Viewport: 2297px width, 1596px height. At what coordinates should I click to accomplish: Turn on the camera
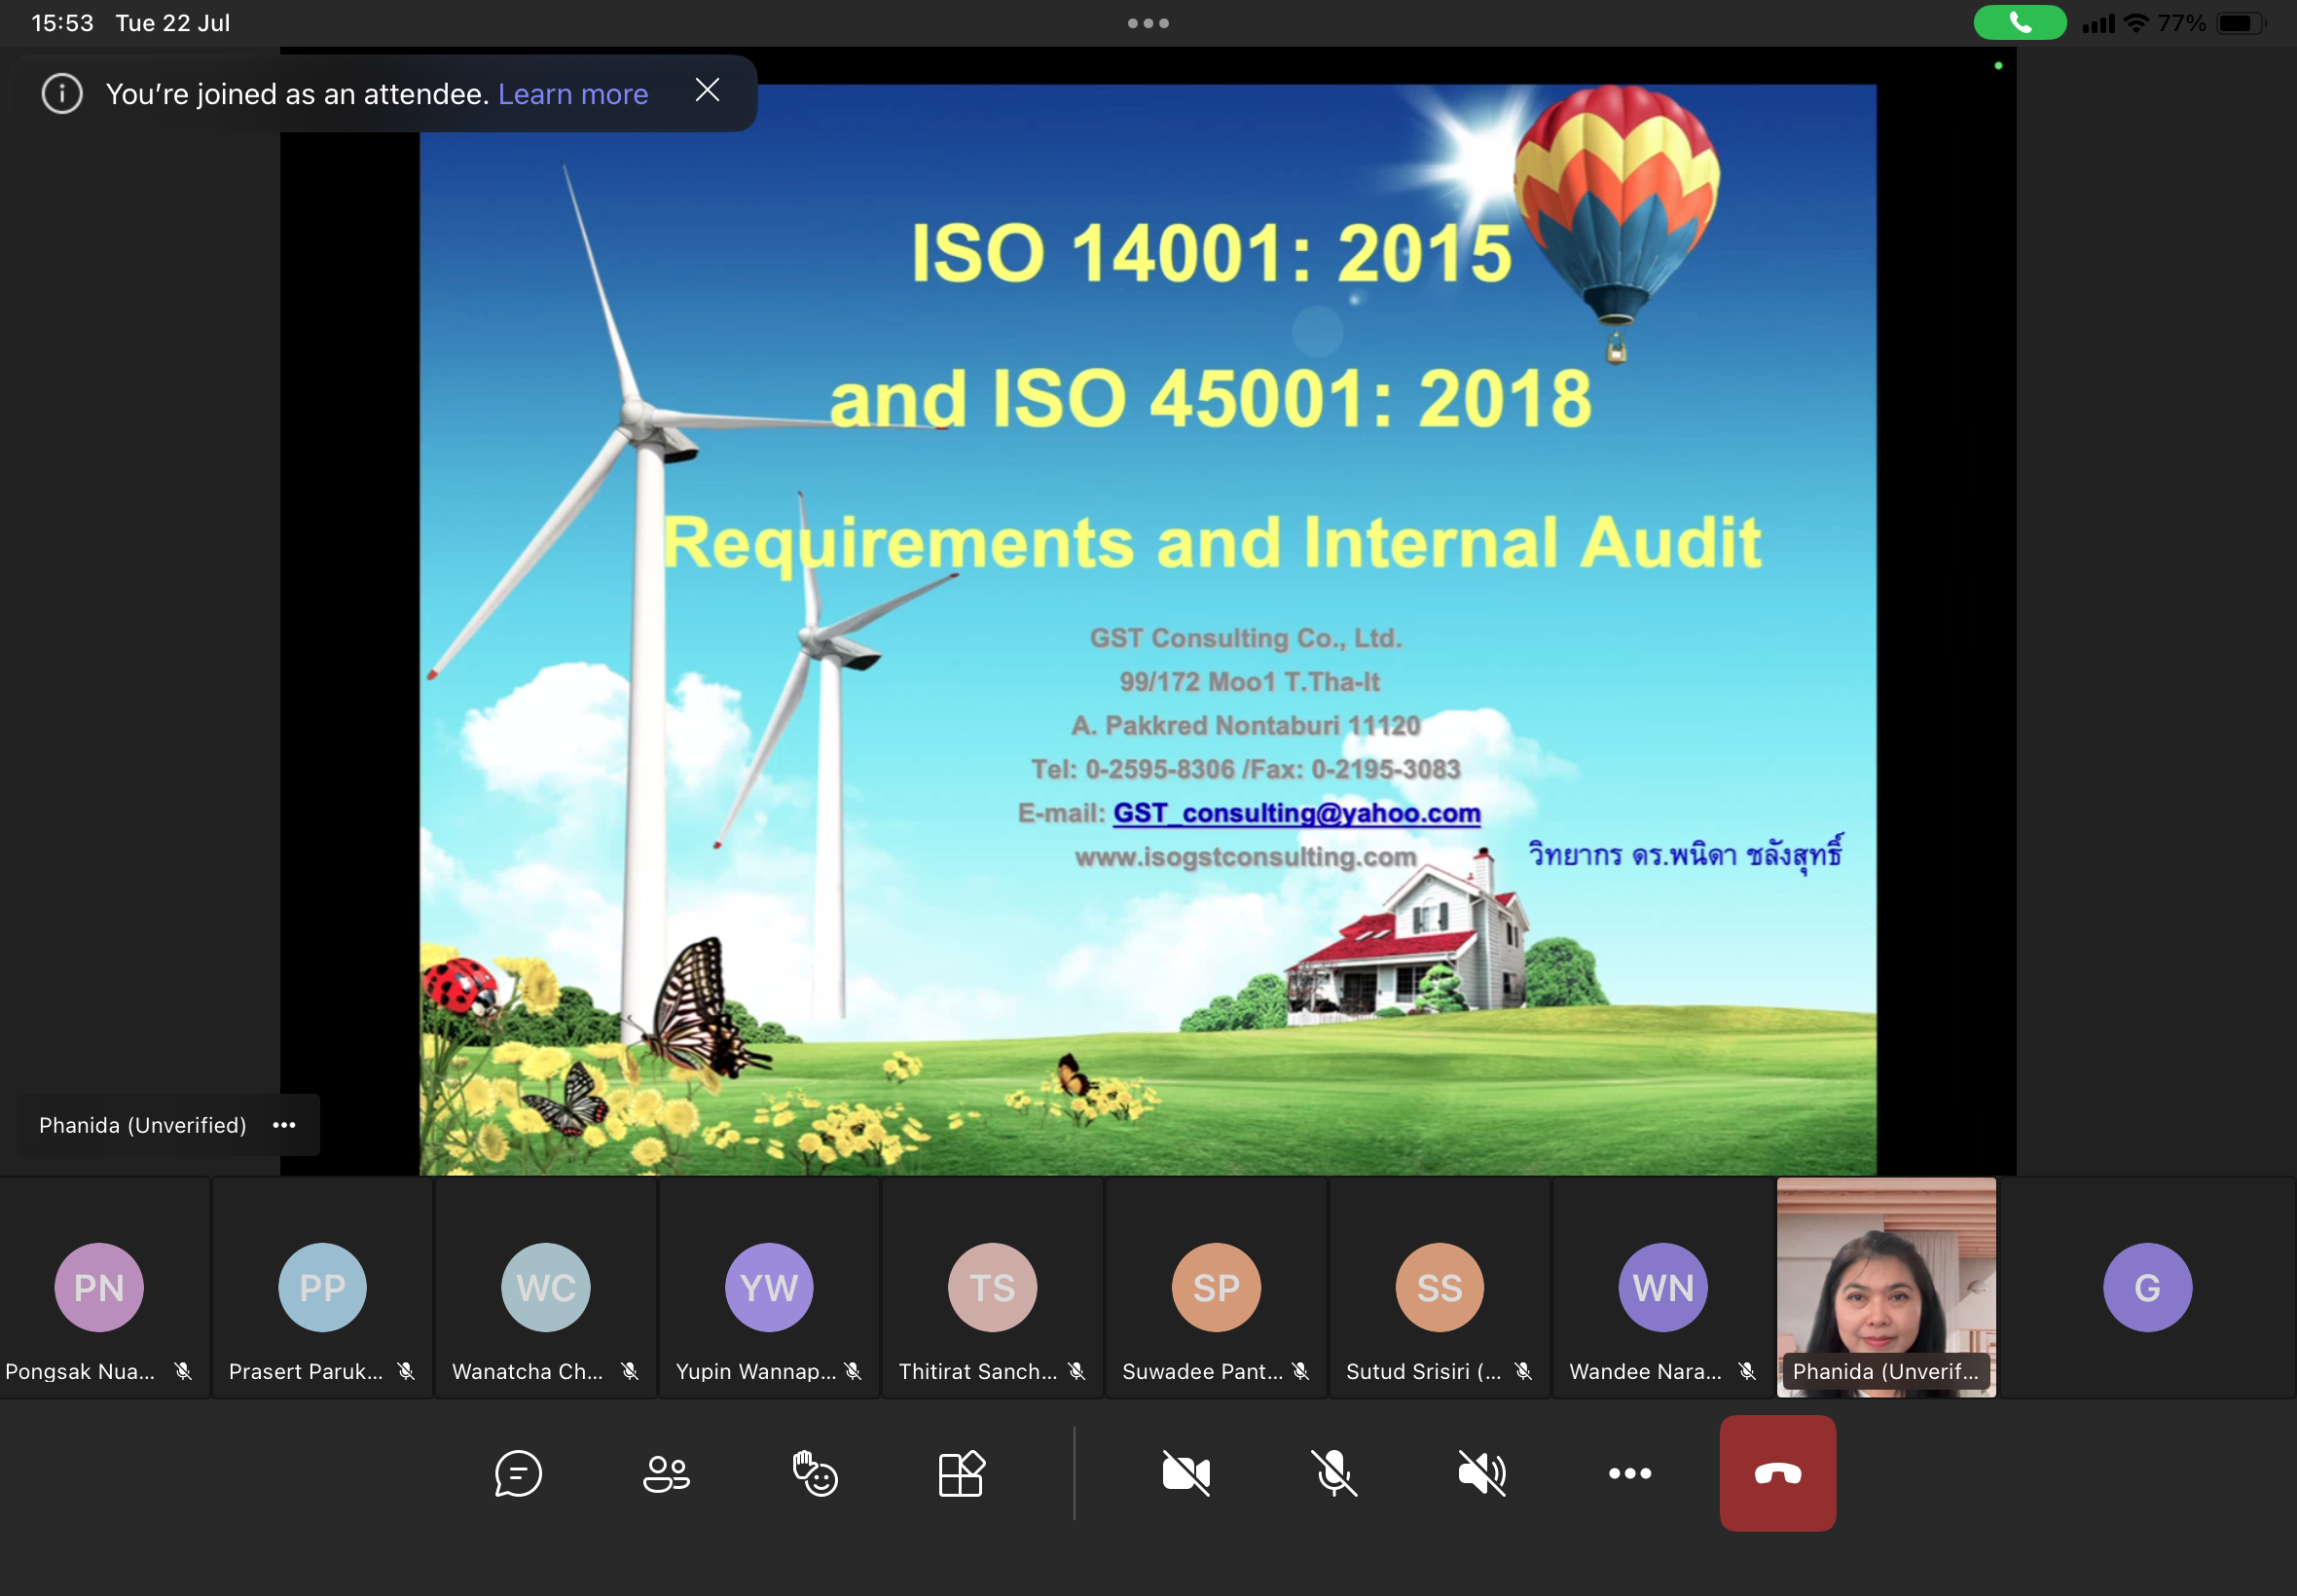pos(1186,1473)
